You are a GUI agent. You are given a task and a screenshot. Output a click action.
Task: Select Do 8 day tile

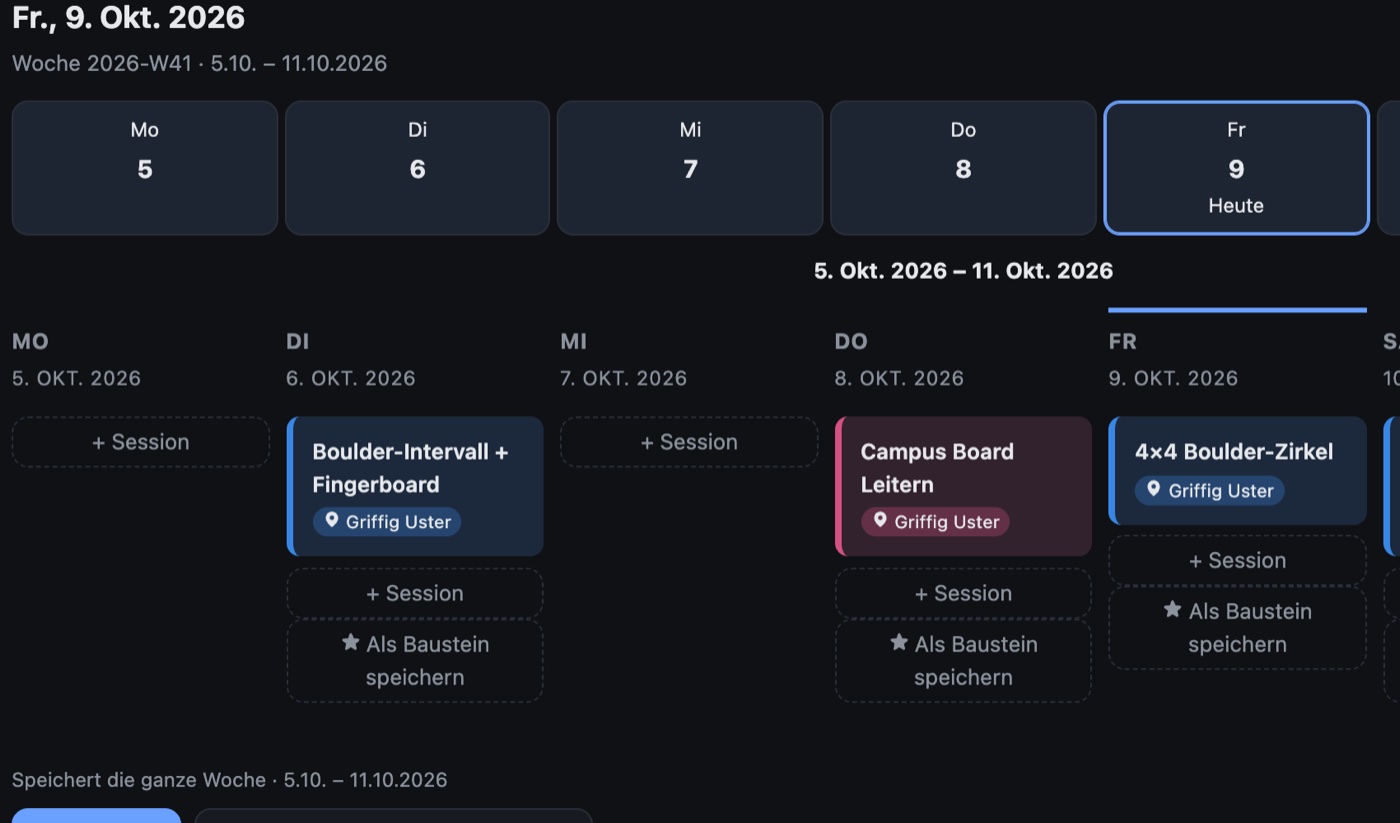pyautogui.click(x=963, y=168)
